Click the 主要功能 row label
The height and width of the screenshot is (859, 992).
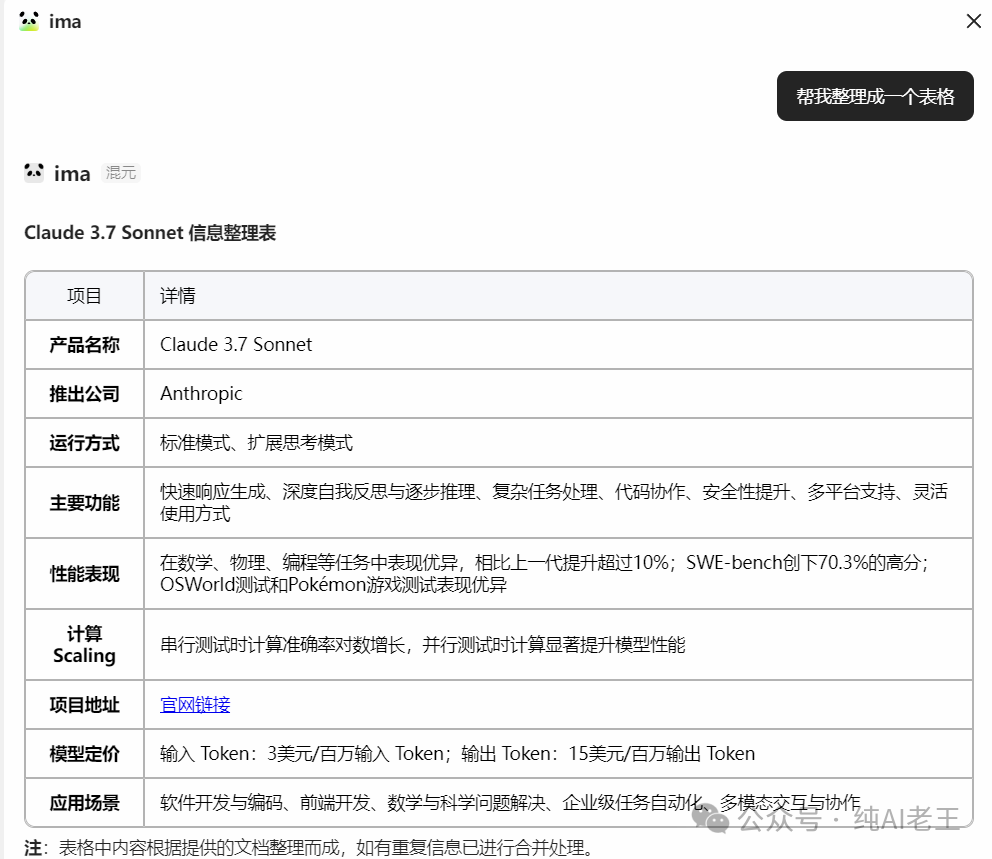click(x=85, y=503)
